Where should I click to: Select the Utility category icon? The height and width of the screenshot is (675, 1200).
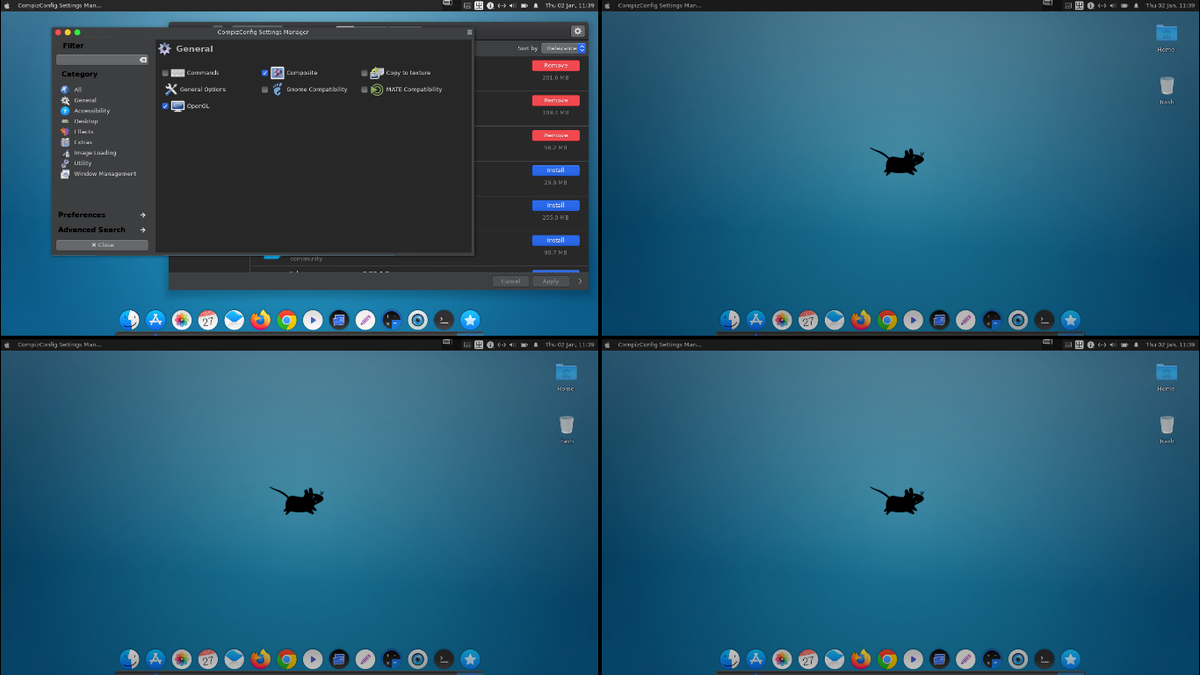[x=65, y=163]
